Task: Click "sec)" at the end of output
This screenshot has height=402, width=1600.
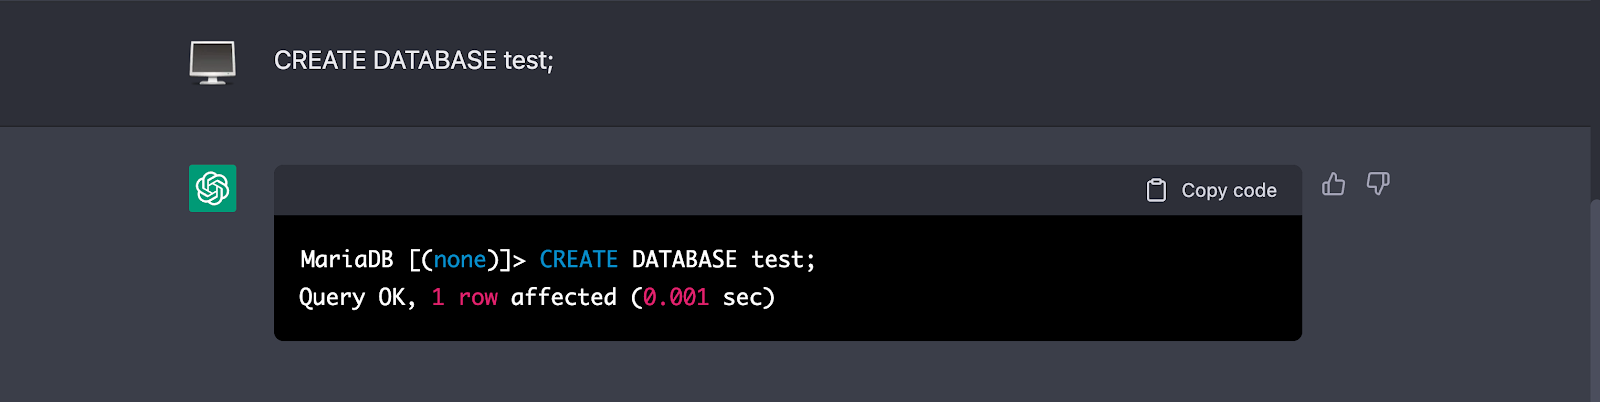Action: point(748,298)
